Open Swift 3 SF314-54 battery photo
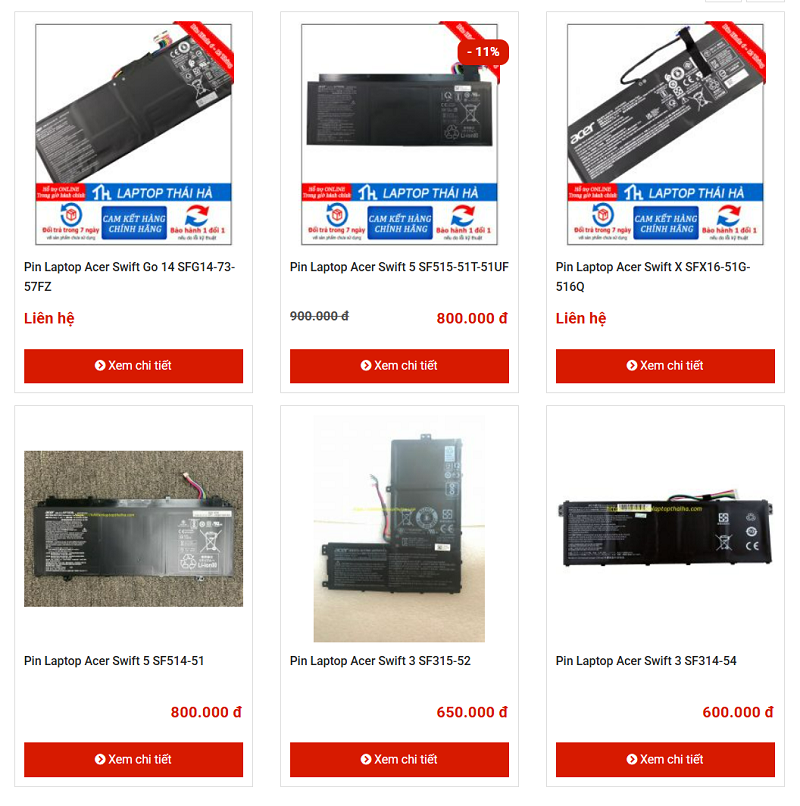 tap(665, 528)
